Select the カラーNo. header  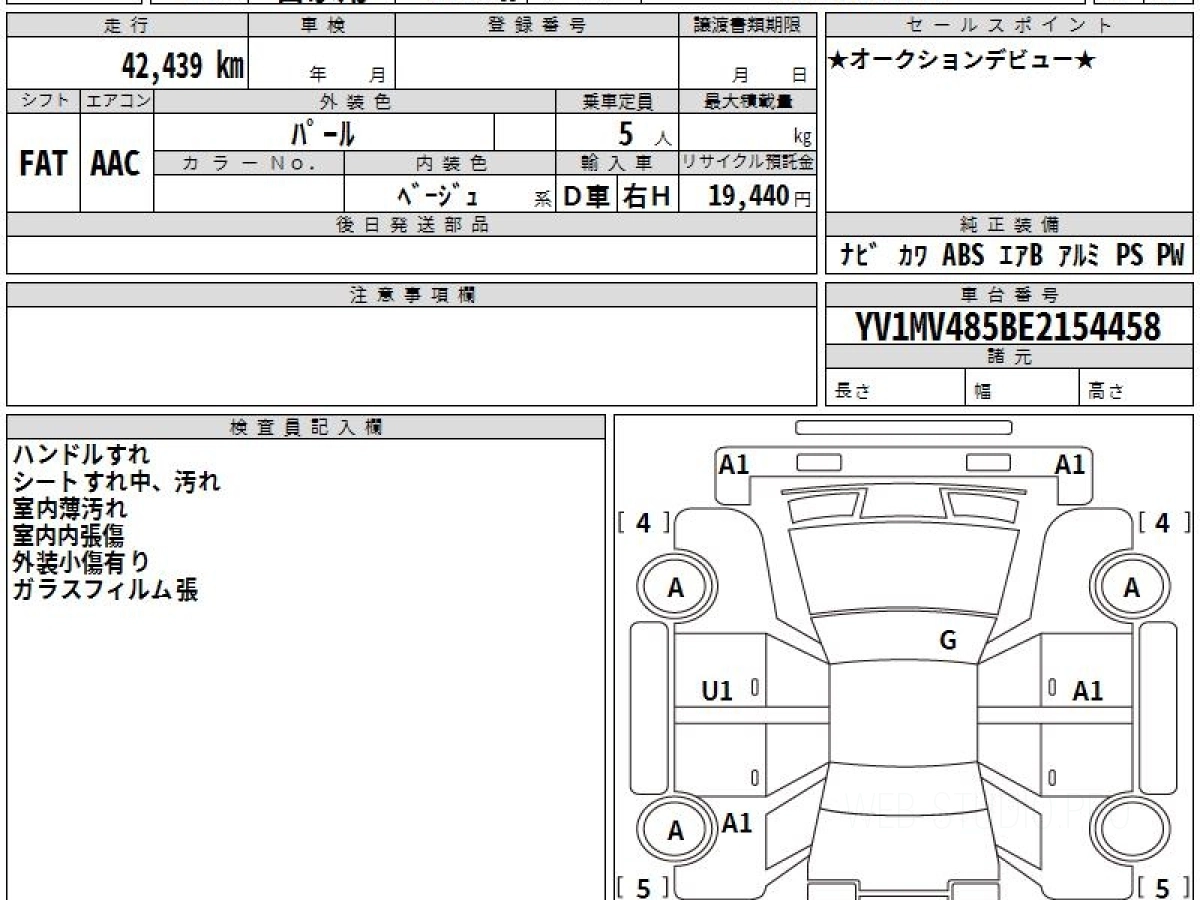249,162
